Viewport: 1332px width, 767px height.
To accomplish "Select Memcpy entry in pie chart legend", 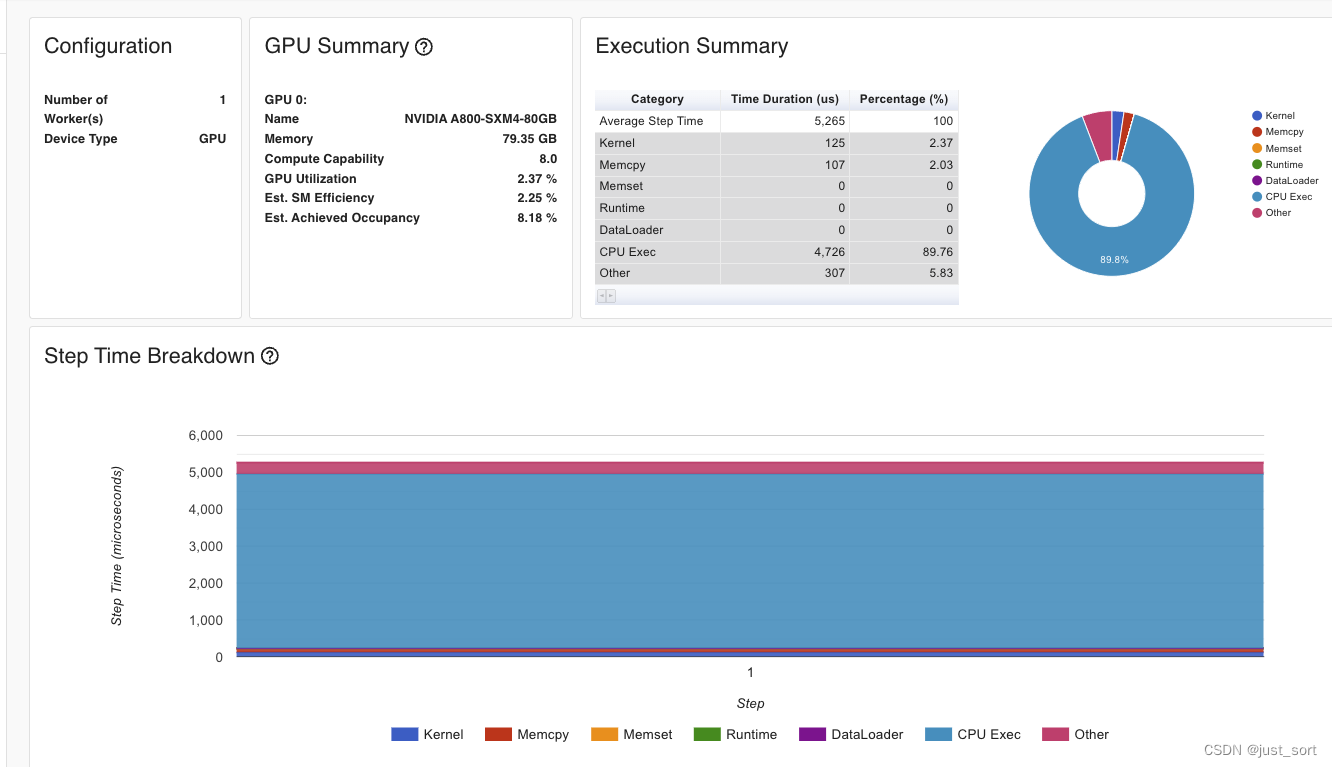I will [1278, 132].
